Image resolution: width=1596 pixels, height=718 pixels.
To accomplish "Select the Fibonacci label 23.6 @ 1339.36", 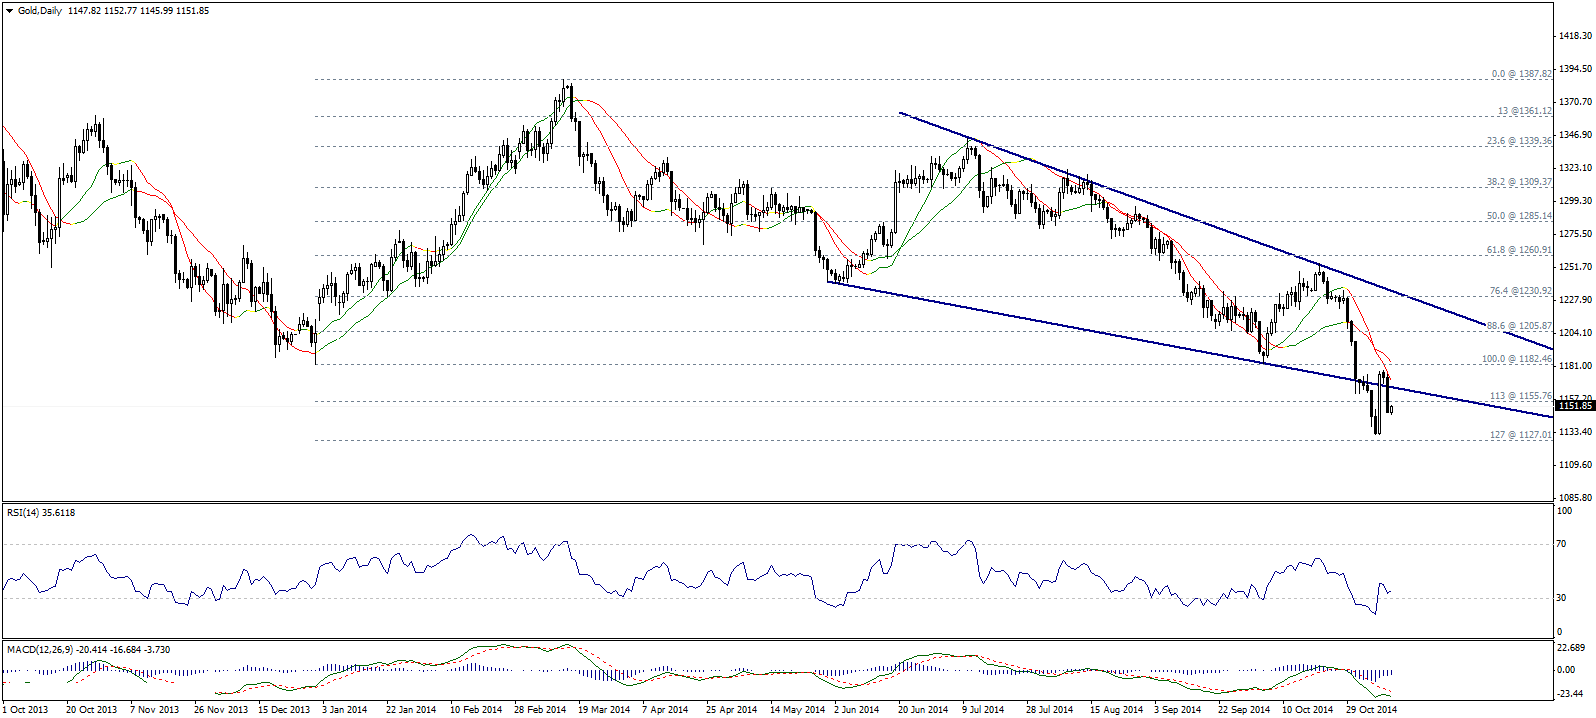I will coord(1519,141).
